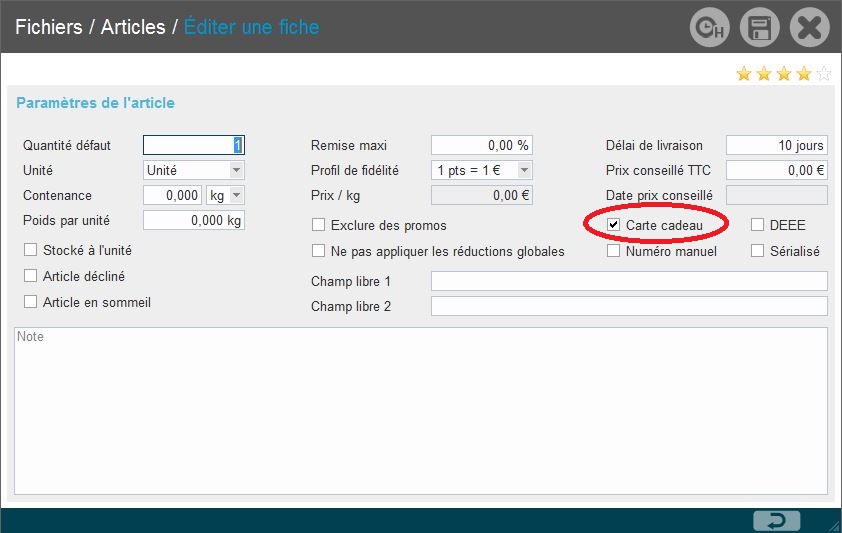Click the Prix / kg field
This screenshot has width=842, height=533.
[482, 195]
